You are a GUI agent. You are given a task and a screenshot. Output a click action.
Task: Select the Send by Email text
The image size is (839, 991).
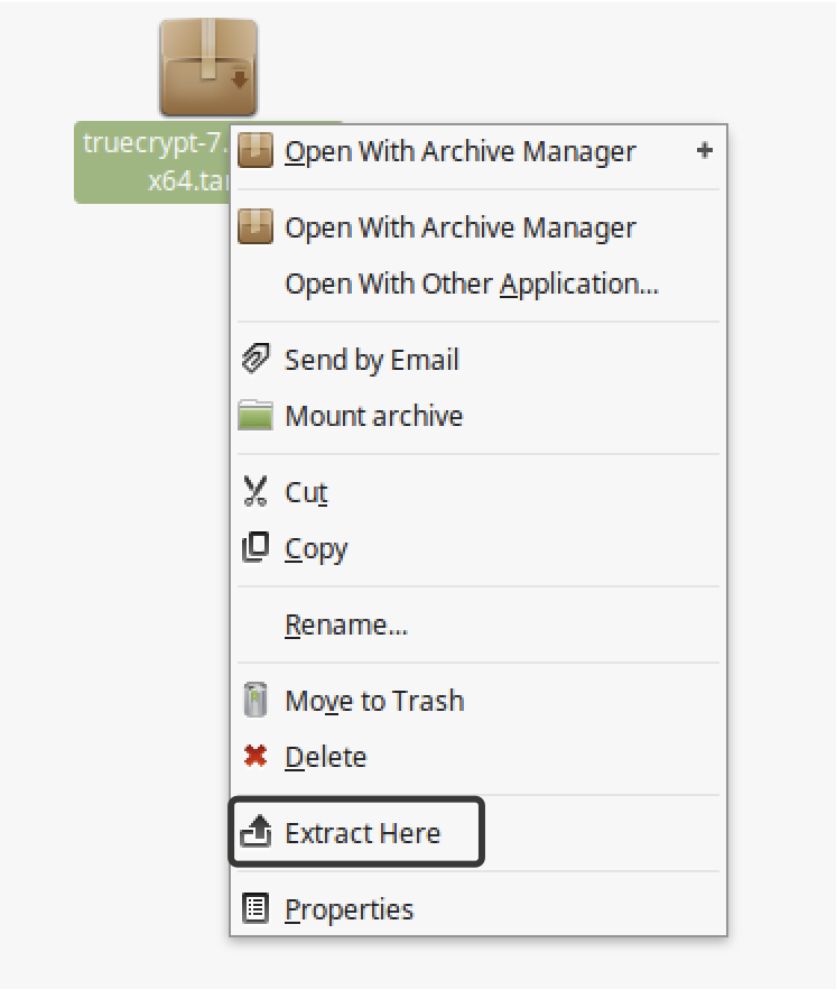click(371, 361)
